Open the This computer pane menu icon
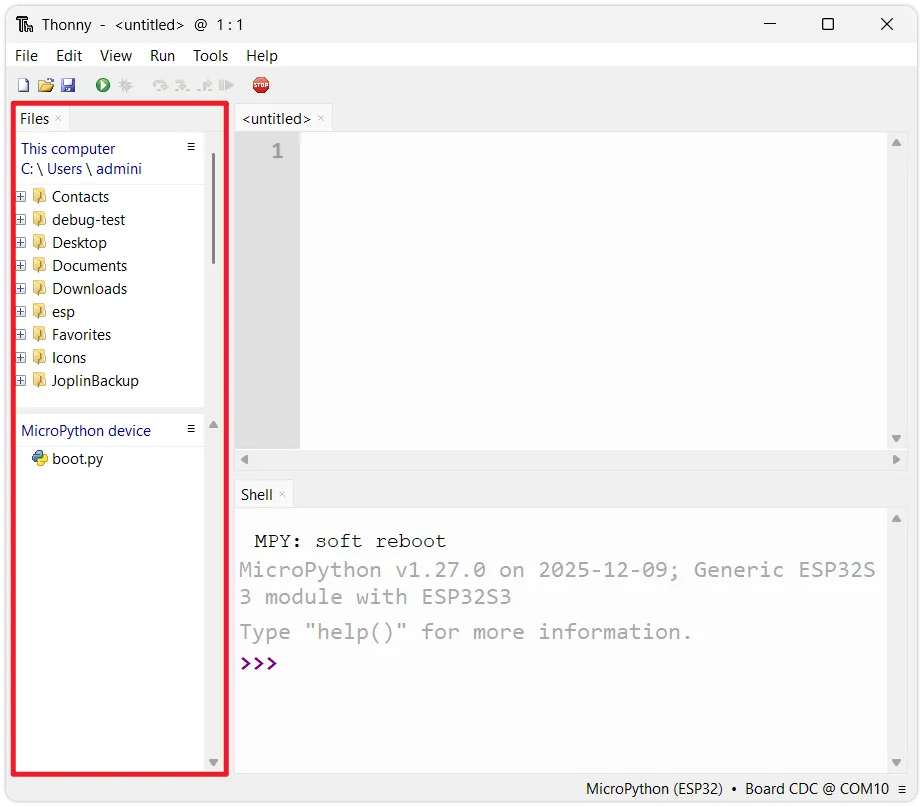Image resolution: width=923 pixels, height=807 pixels. coord(191,147)
